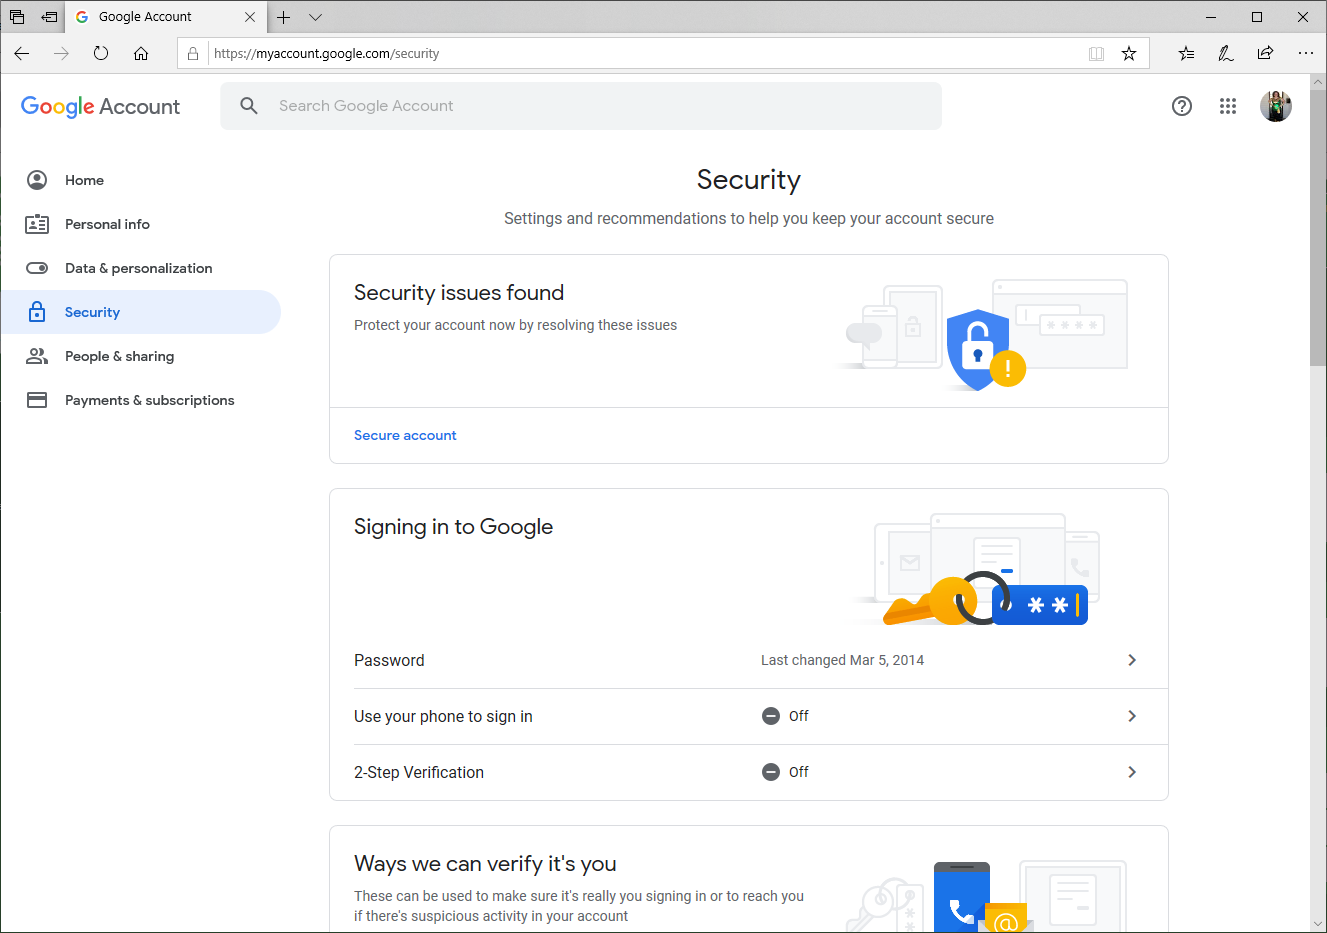
Task: Go back to the previous page
Action: coord(22,54)
